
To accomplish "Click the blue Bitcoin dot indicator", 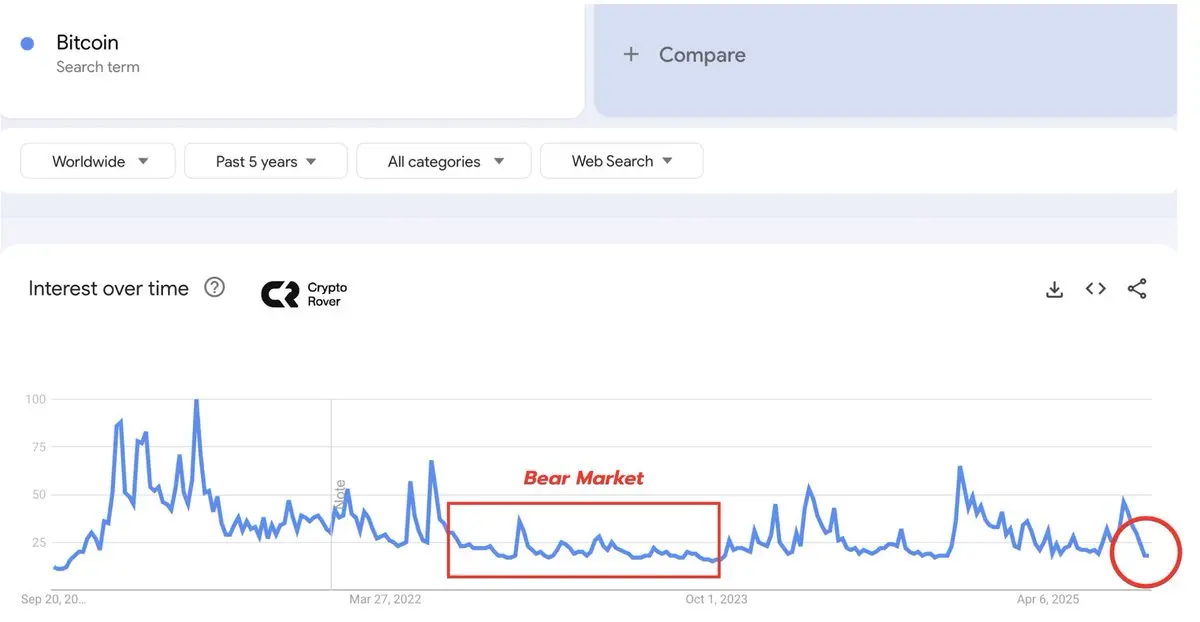I will coord(28,43).
